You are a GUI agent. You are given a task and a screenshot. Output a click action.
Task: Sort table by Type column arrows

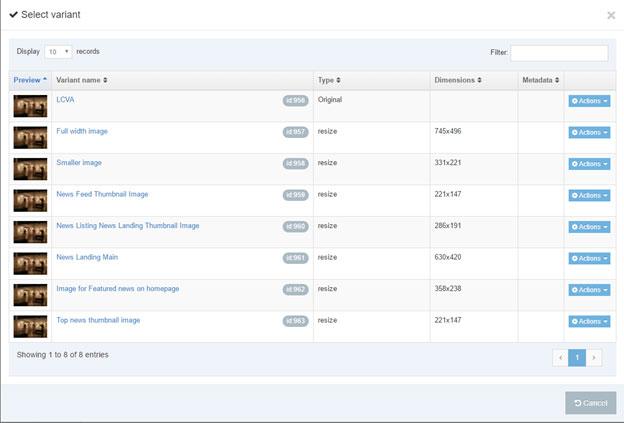[338, 80]
